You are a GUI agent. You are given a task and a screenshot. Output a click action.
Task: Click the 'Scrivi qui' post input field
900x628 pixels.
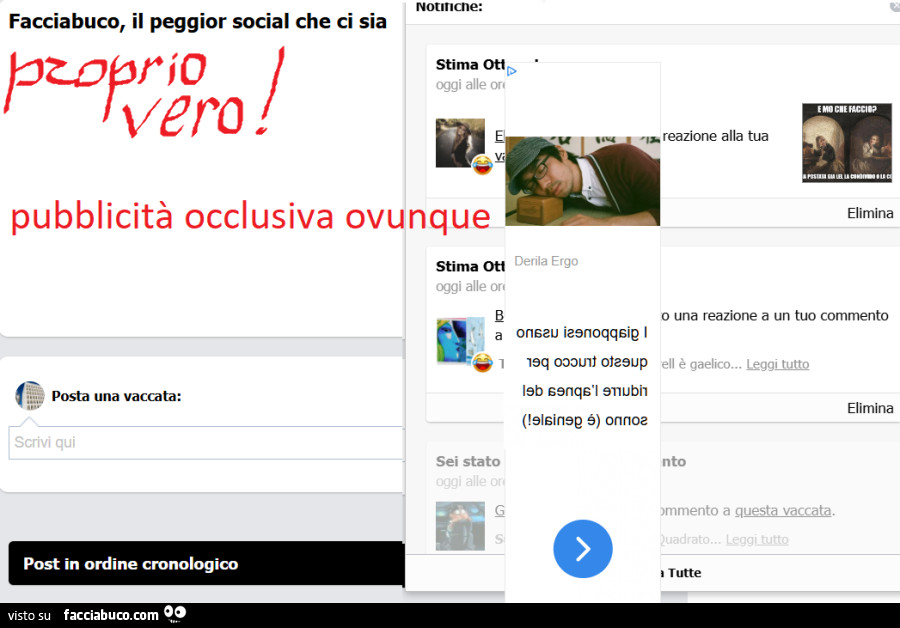pyautogui.click(x=207, y=443)
